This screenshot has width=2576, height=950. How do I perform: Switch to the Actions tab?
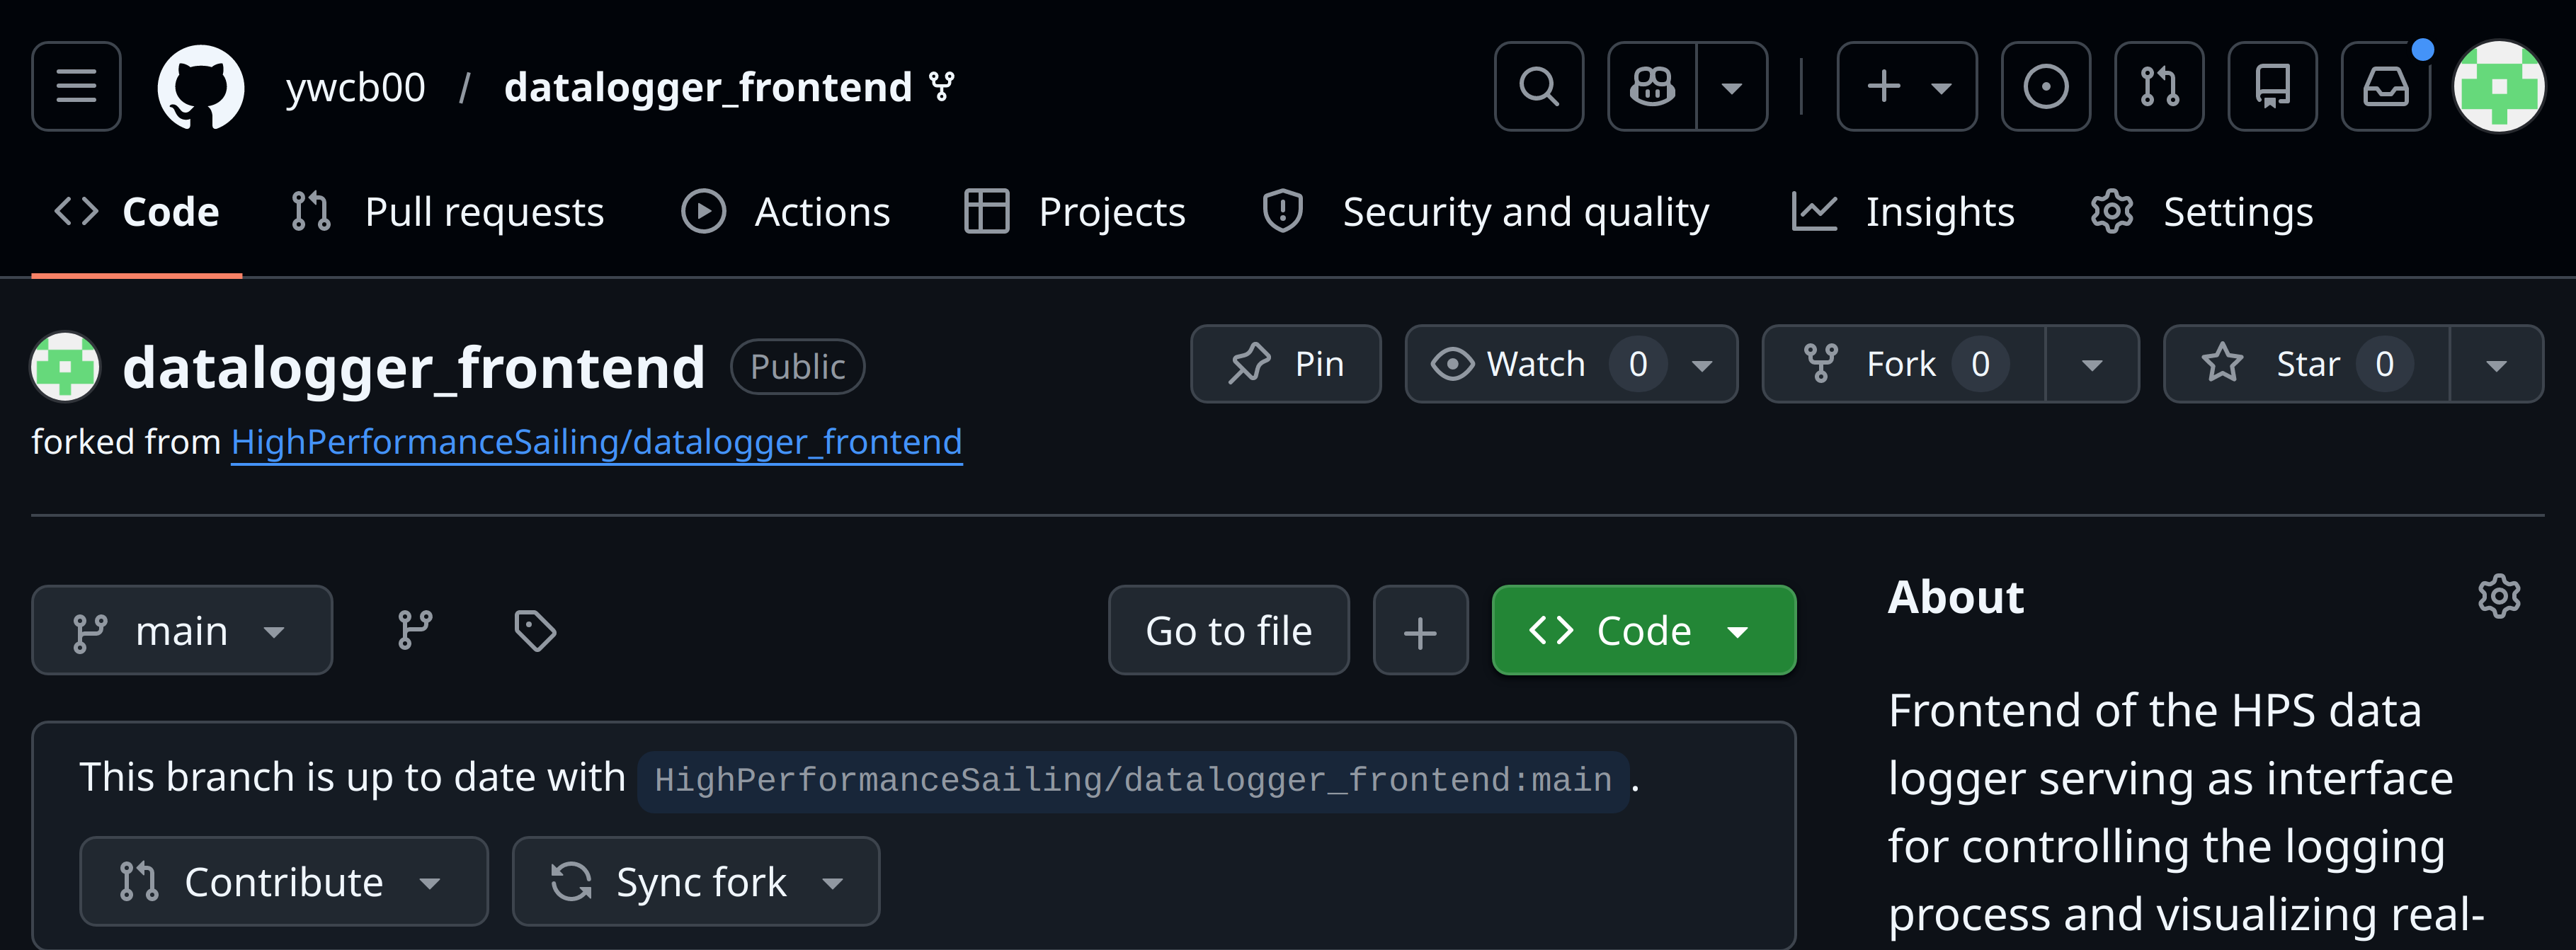[786, 212]
